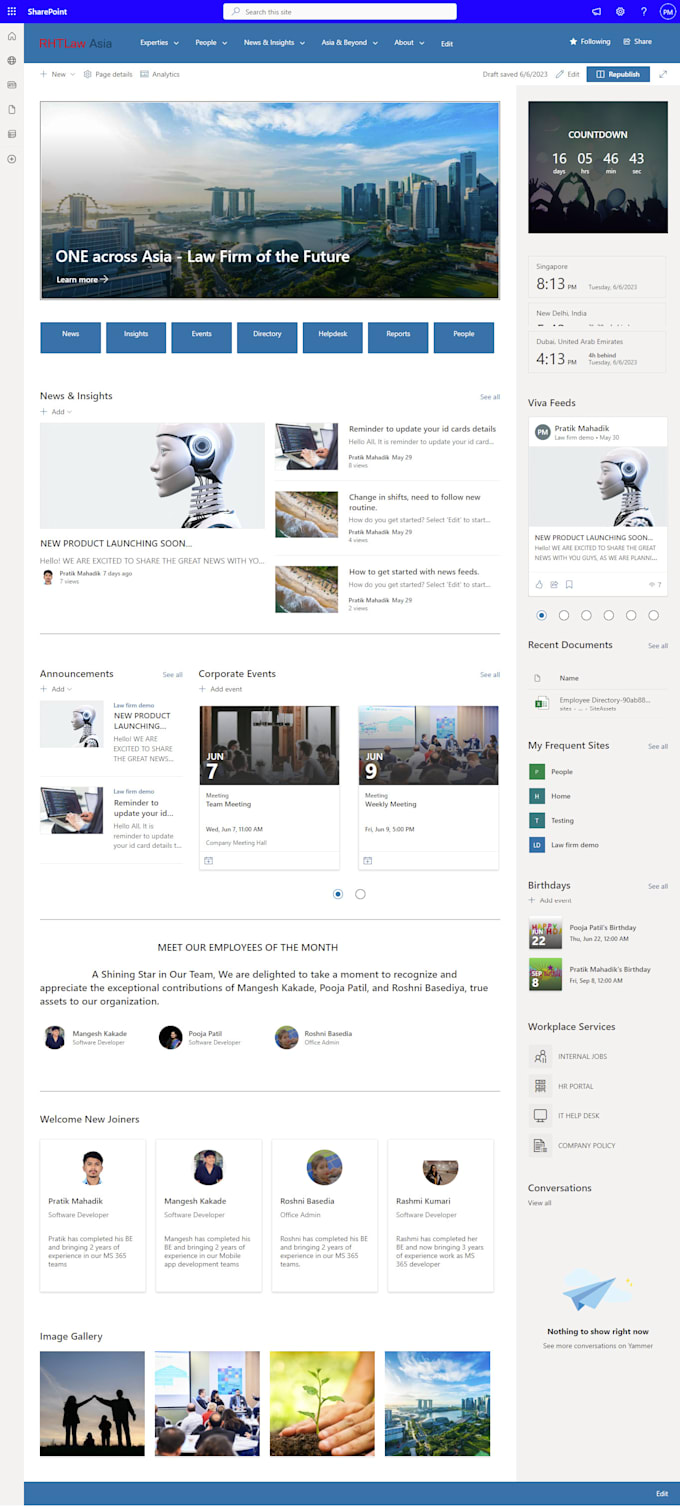
Task: Open the My lists icon in the left bar
Action: click(x=12, y=134)
